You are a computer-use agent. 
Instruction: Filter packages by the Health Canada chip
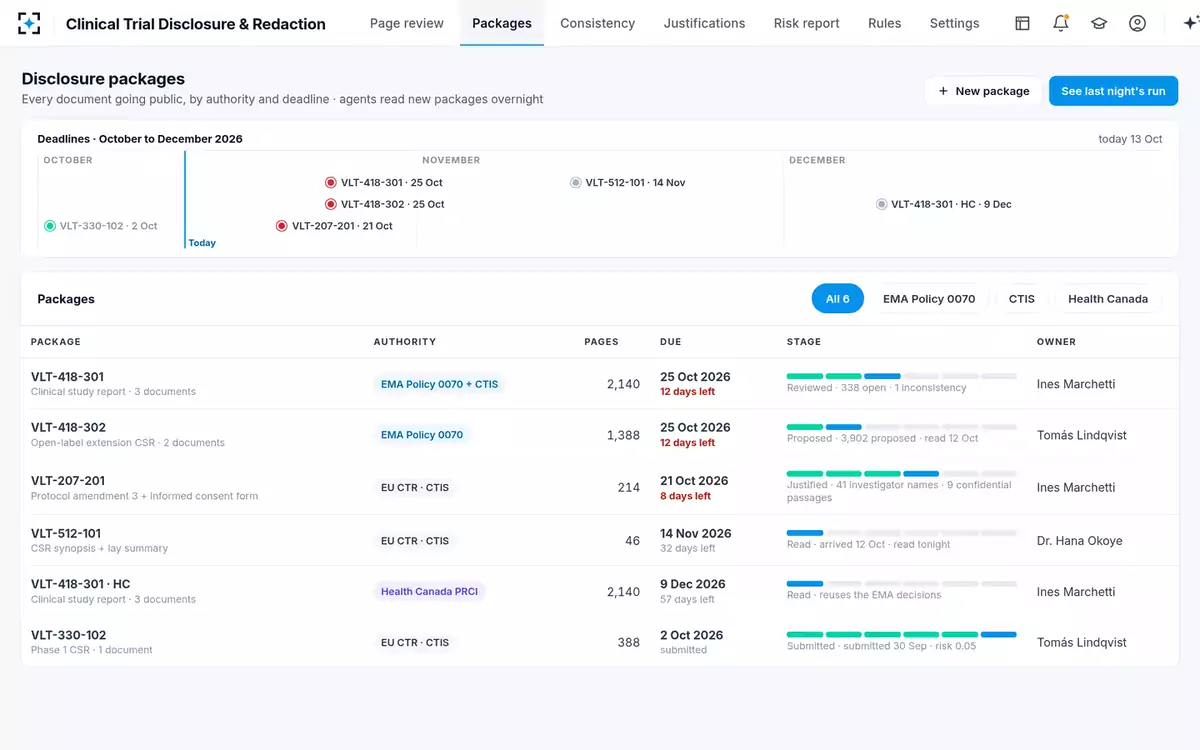[1108, 299]
